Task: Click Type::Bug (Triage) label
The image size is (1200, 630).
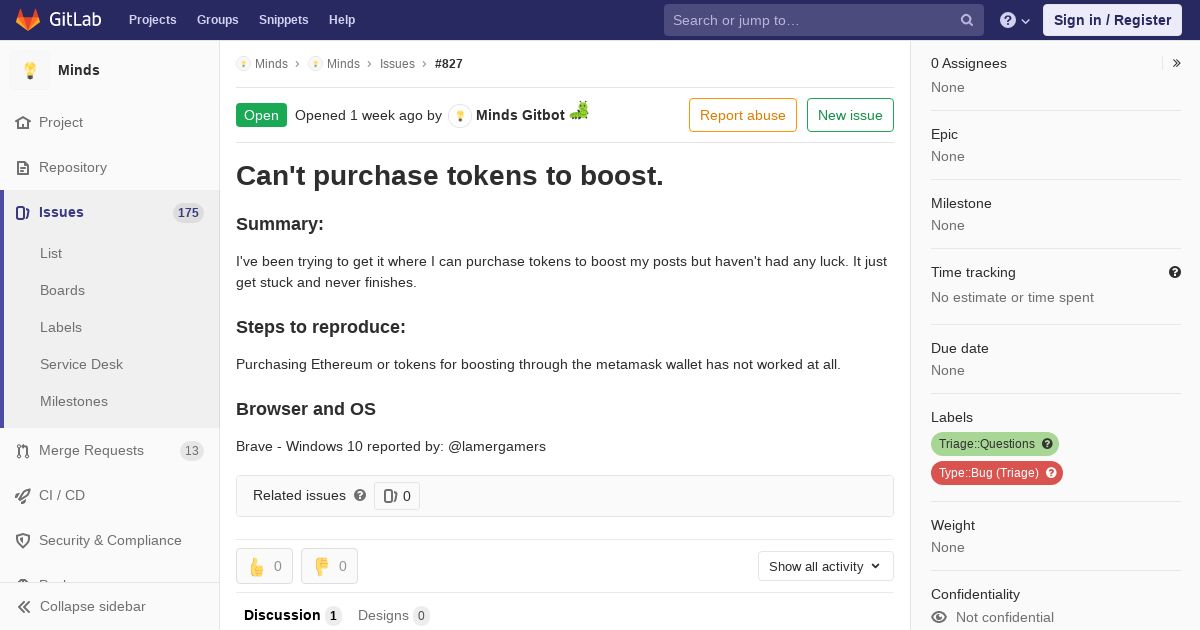Action: click(988, 473)
